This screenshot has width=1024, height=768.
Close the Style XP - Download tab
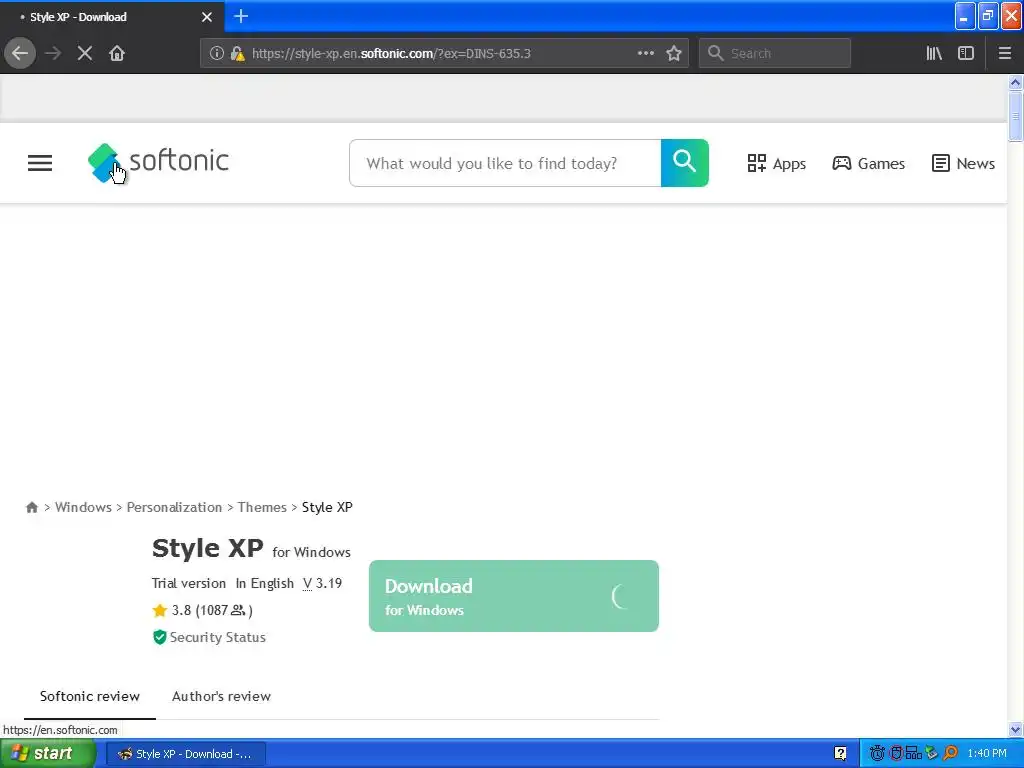(x=207, y=17)
